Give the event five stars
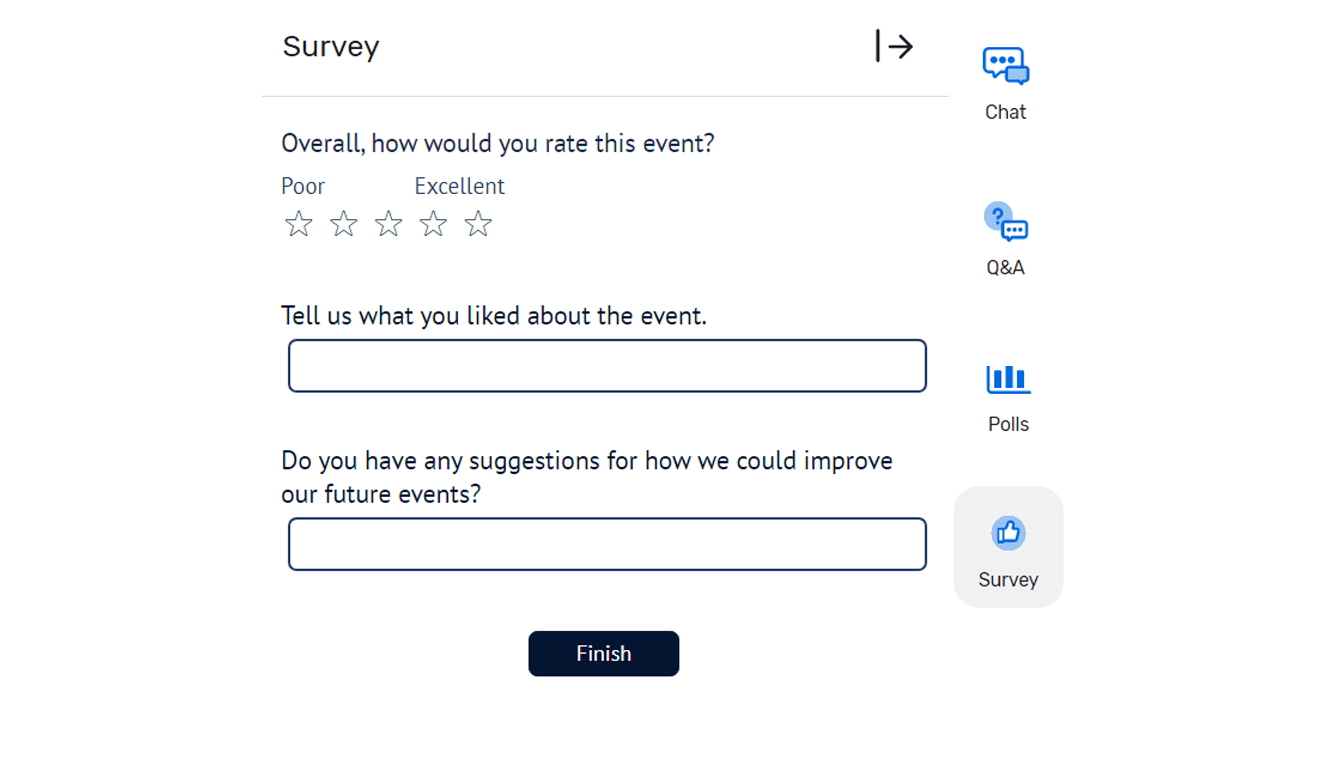 coord(478,223)
